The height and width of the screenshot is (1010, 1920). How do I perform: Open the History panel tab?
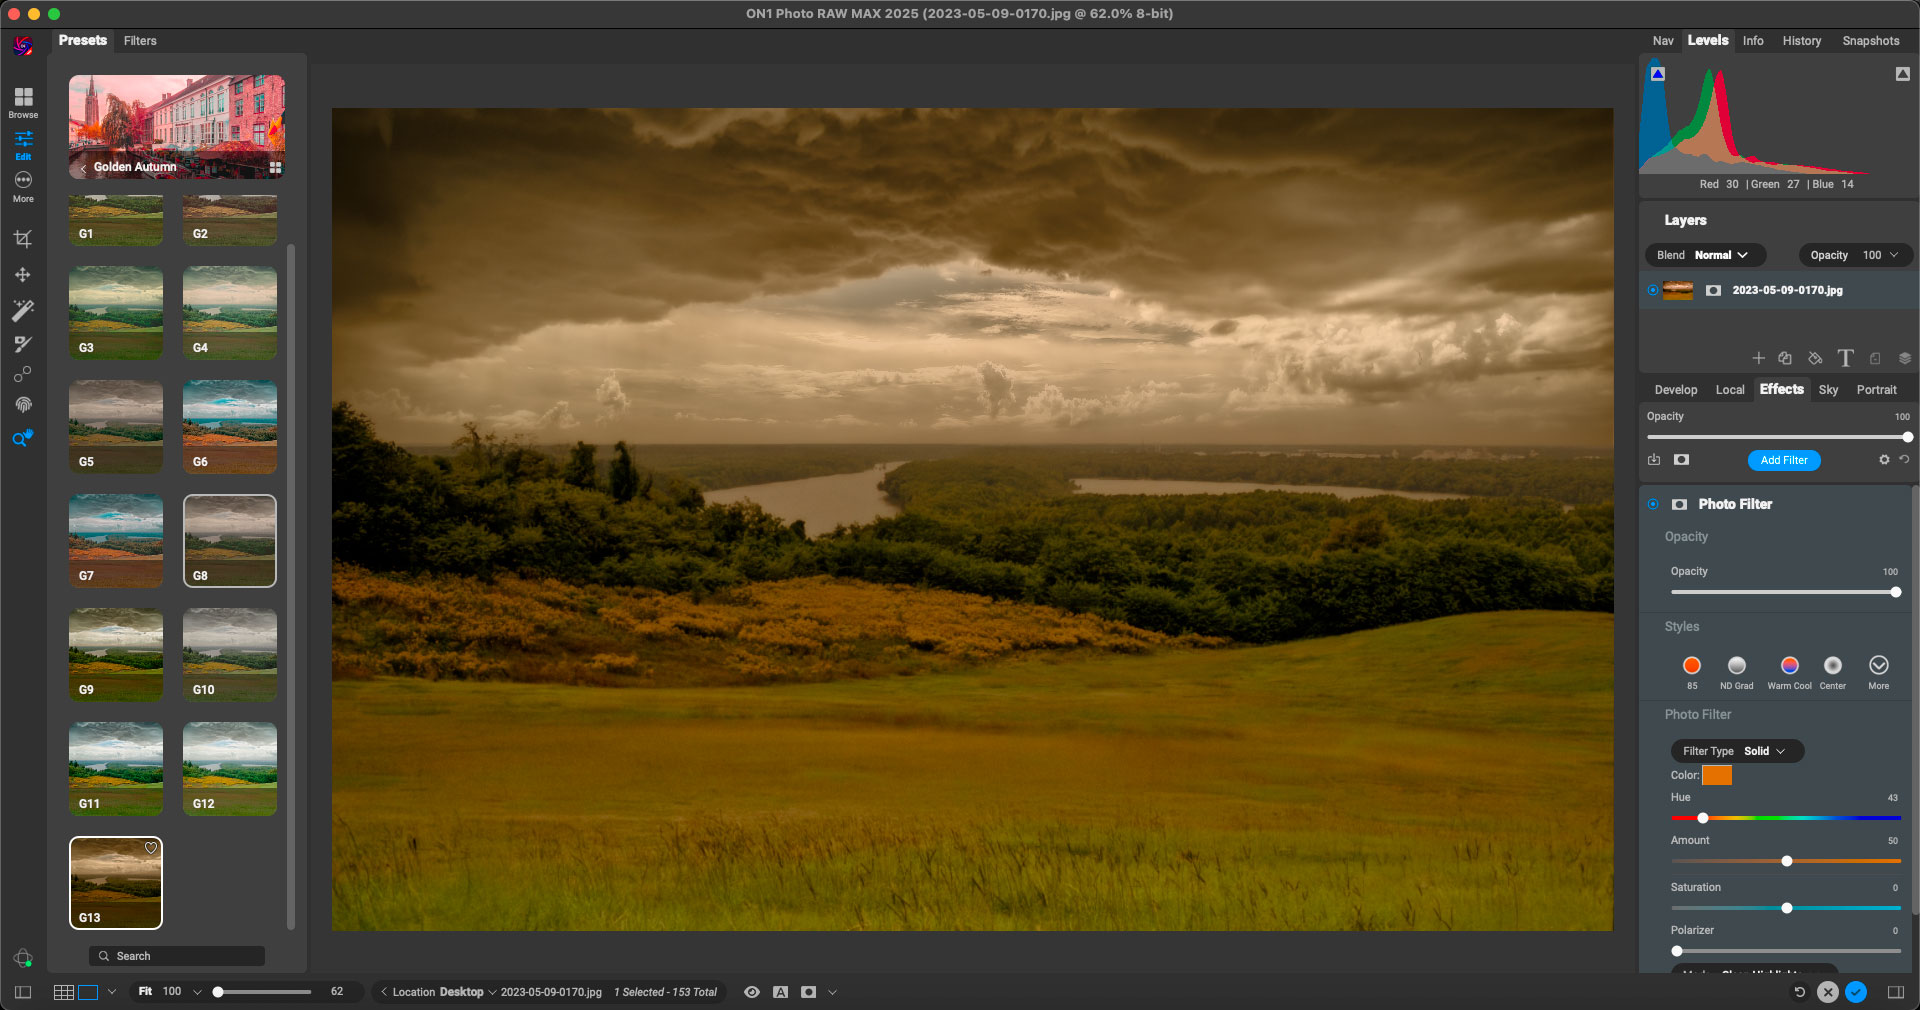click(x=1801, y=41)
